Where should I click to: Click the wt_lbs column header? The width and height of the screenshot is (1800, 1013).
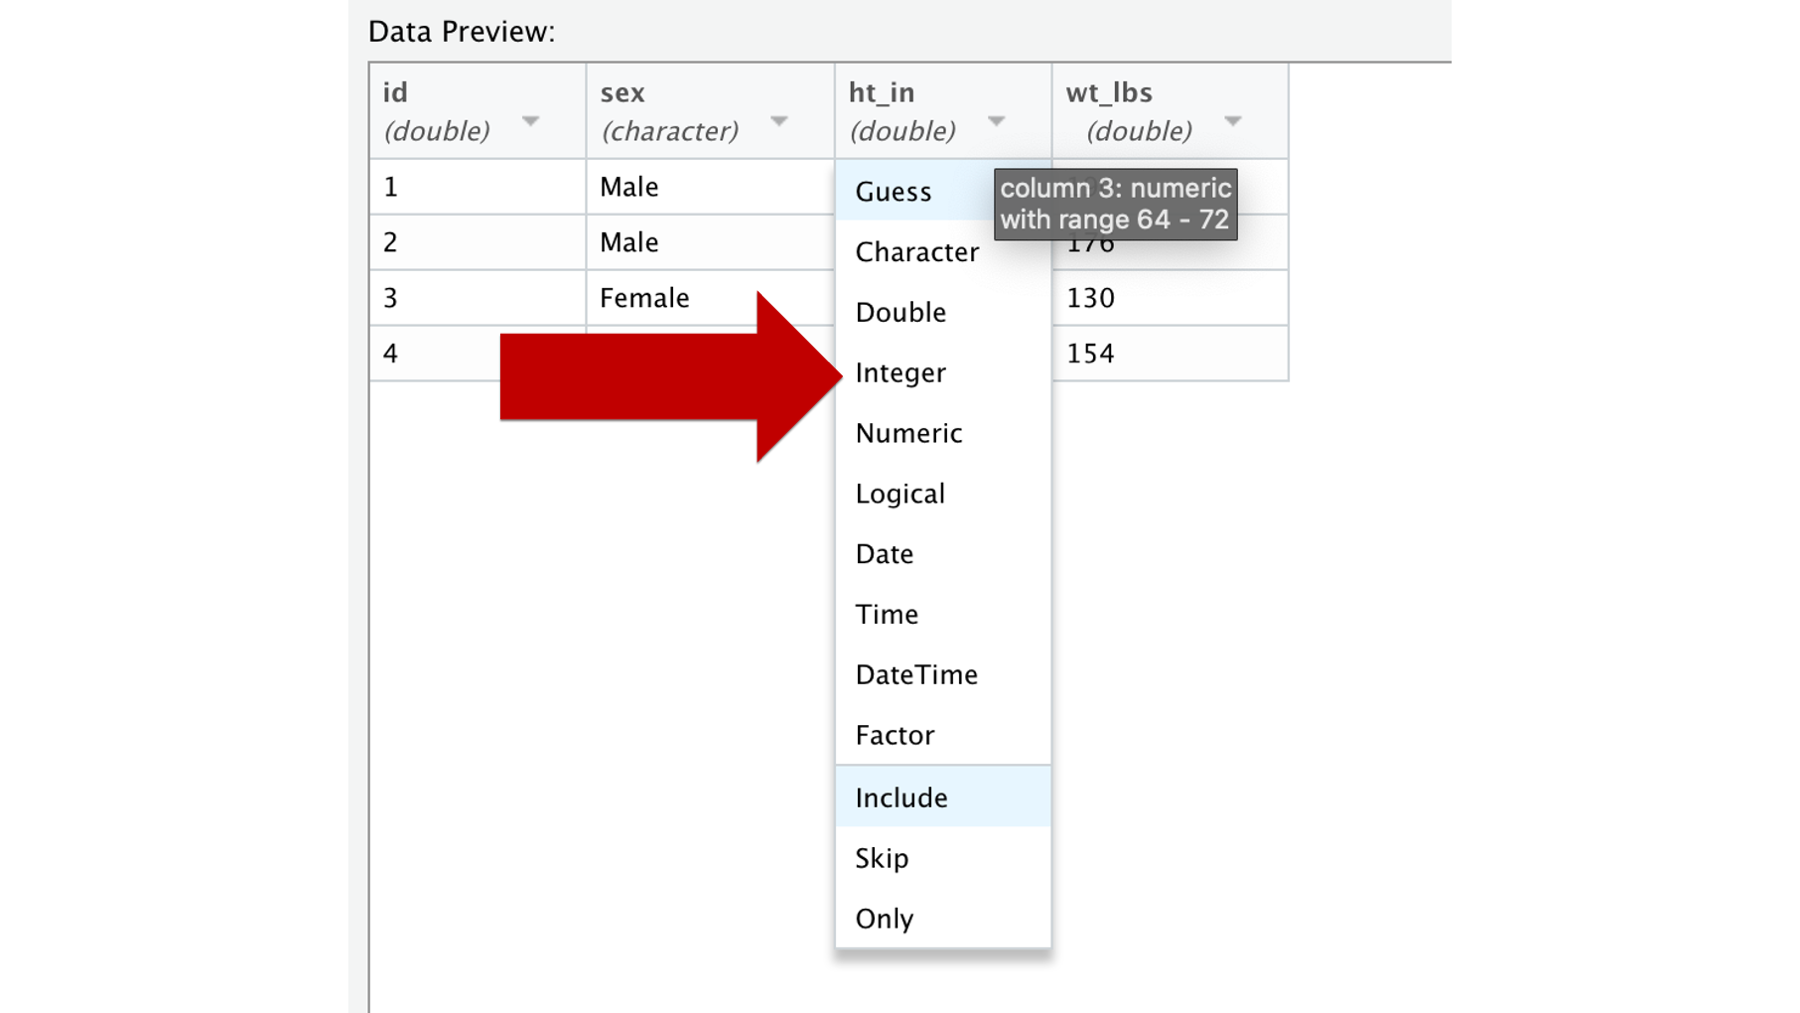pyautogui.click(x=1170, y=111)
